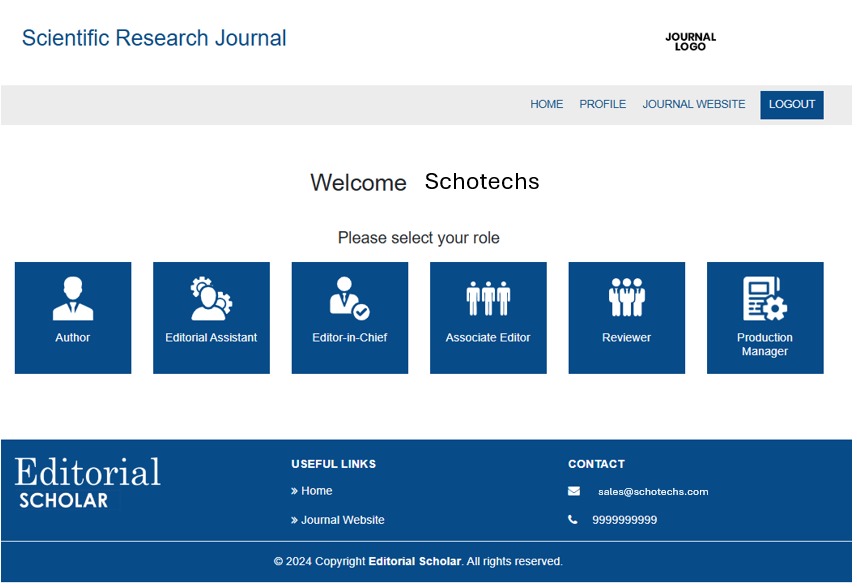Pick the Editor-in-Chief checkmark icon

(349, 299)
